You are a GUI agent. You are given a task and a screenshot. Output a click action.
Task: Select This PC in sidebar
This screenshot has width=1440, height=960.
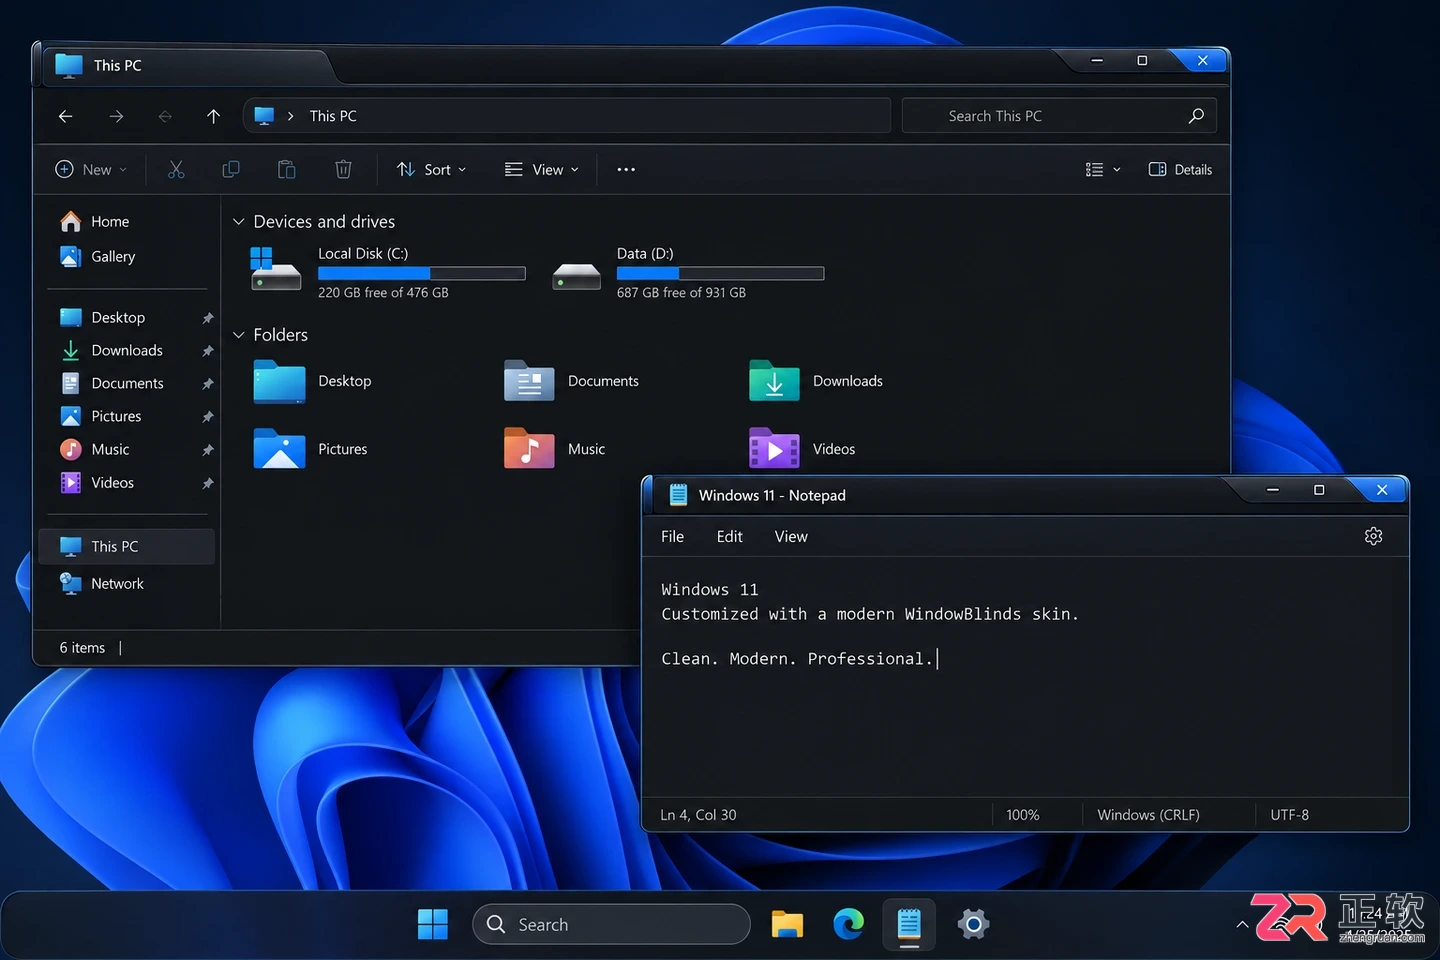[127, 547]
